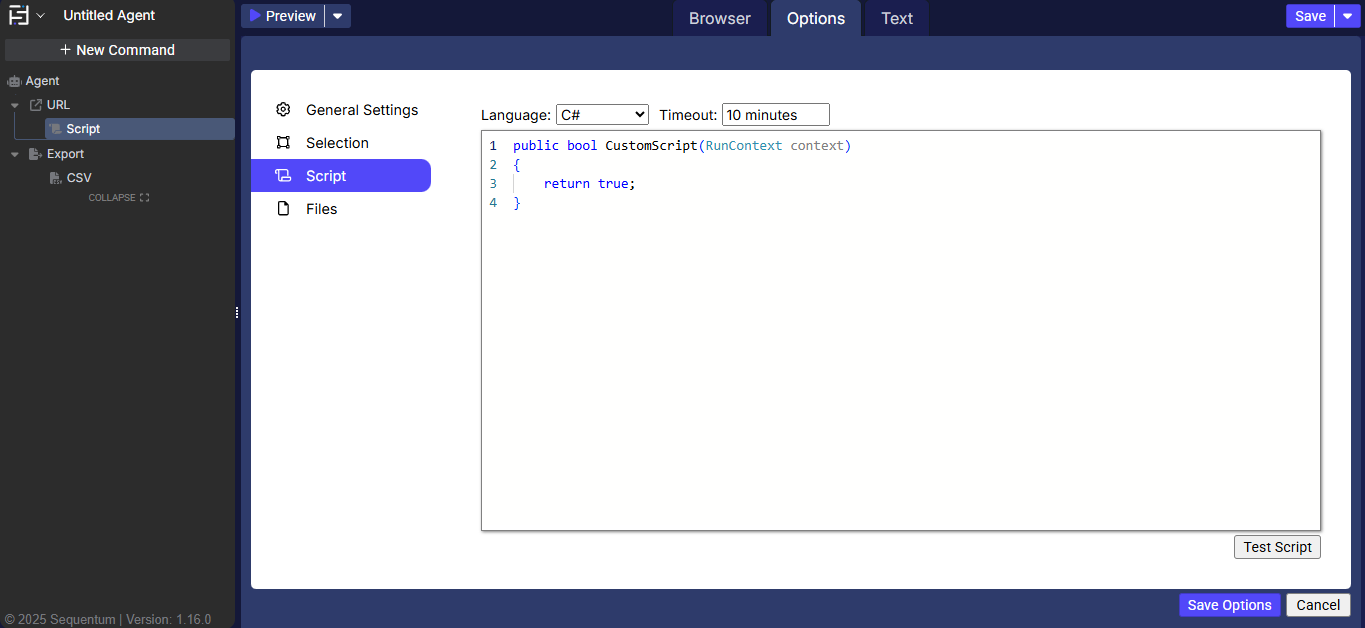This screenshot has height=628, width=1365.
Task: Click the Sequentum logo icon
Action: [19, 16]
